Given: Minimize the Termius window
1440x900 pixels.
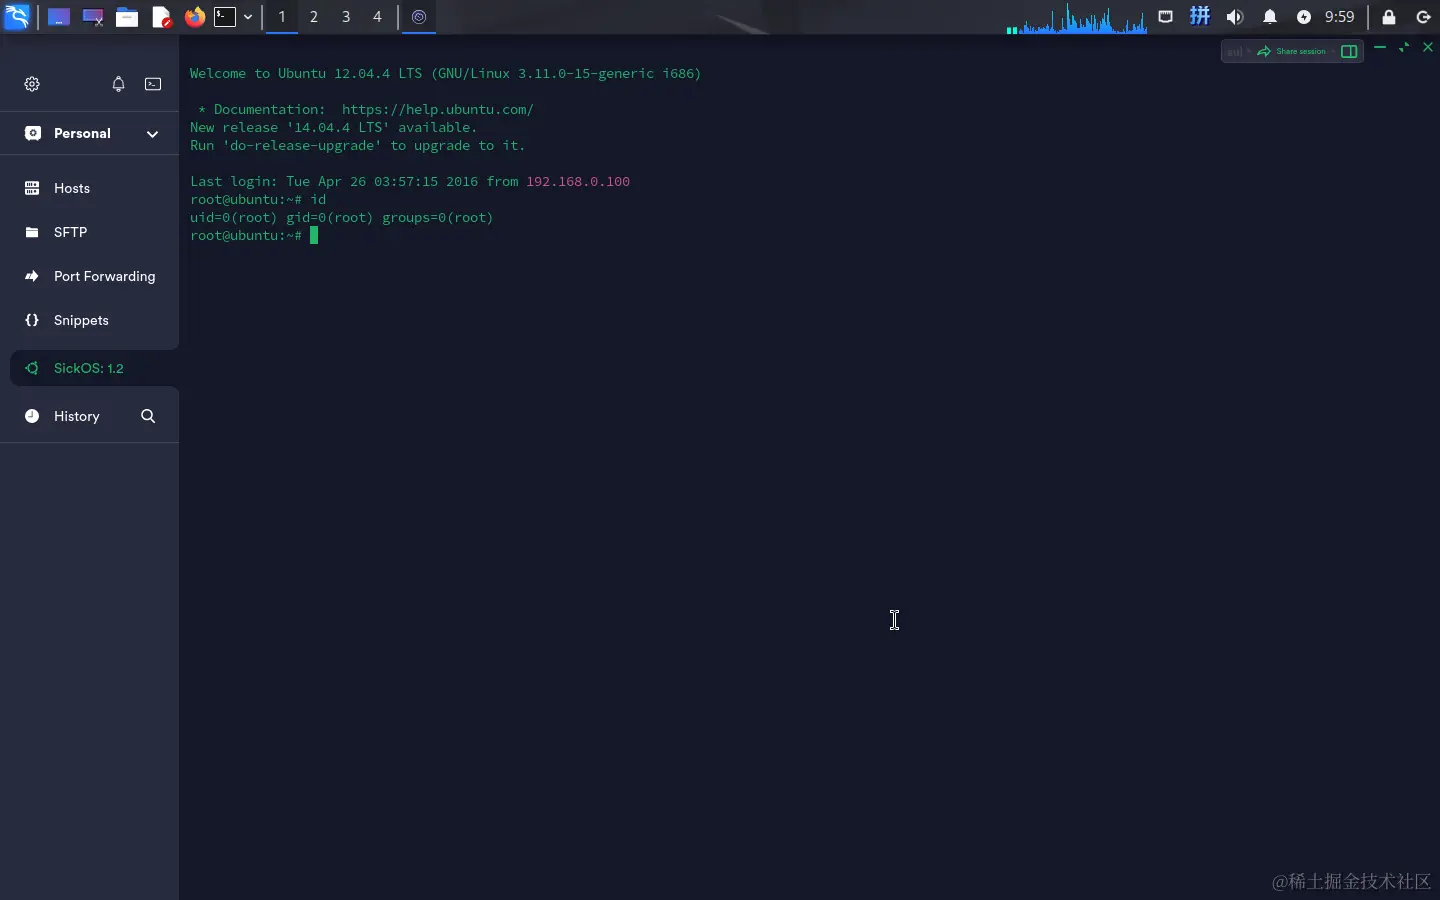Looking at the screenshot, I should tap(1380, 47).
